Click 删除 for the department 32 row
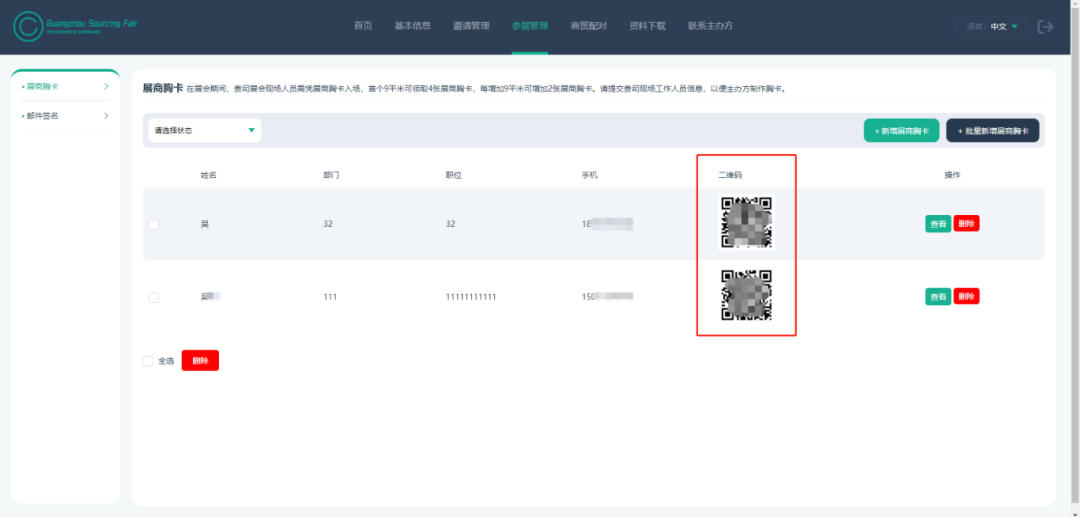The image size is (1080, 517). (966, 224)
